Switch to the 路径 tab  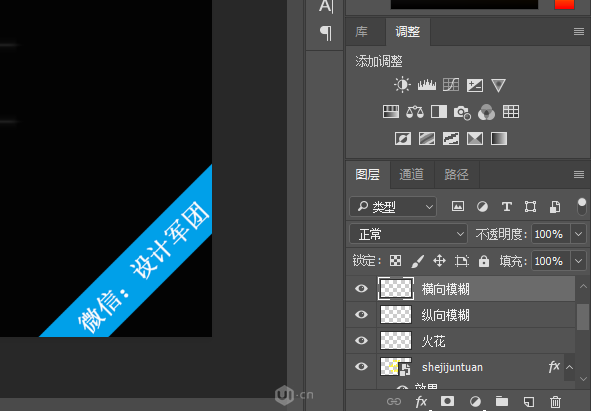pyautogui.click(x=456, y=174)
